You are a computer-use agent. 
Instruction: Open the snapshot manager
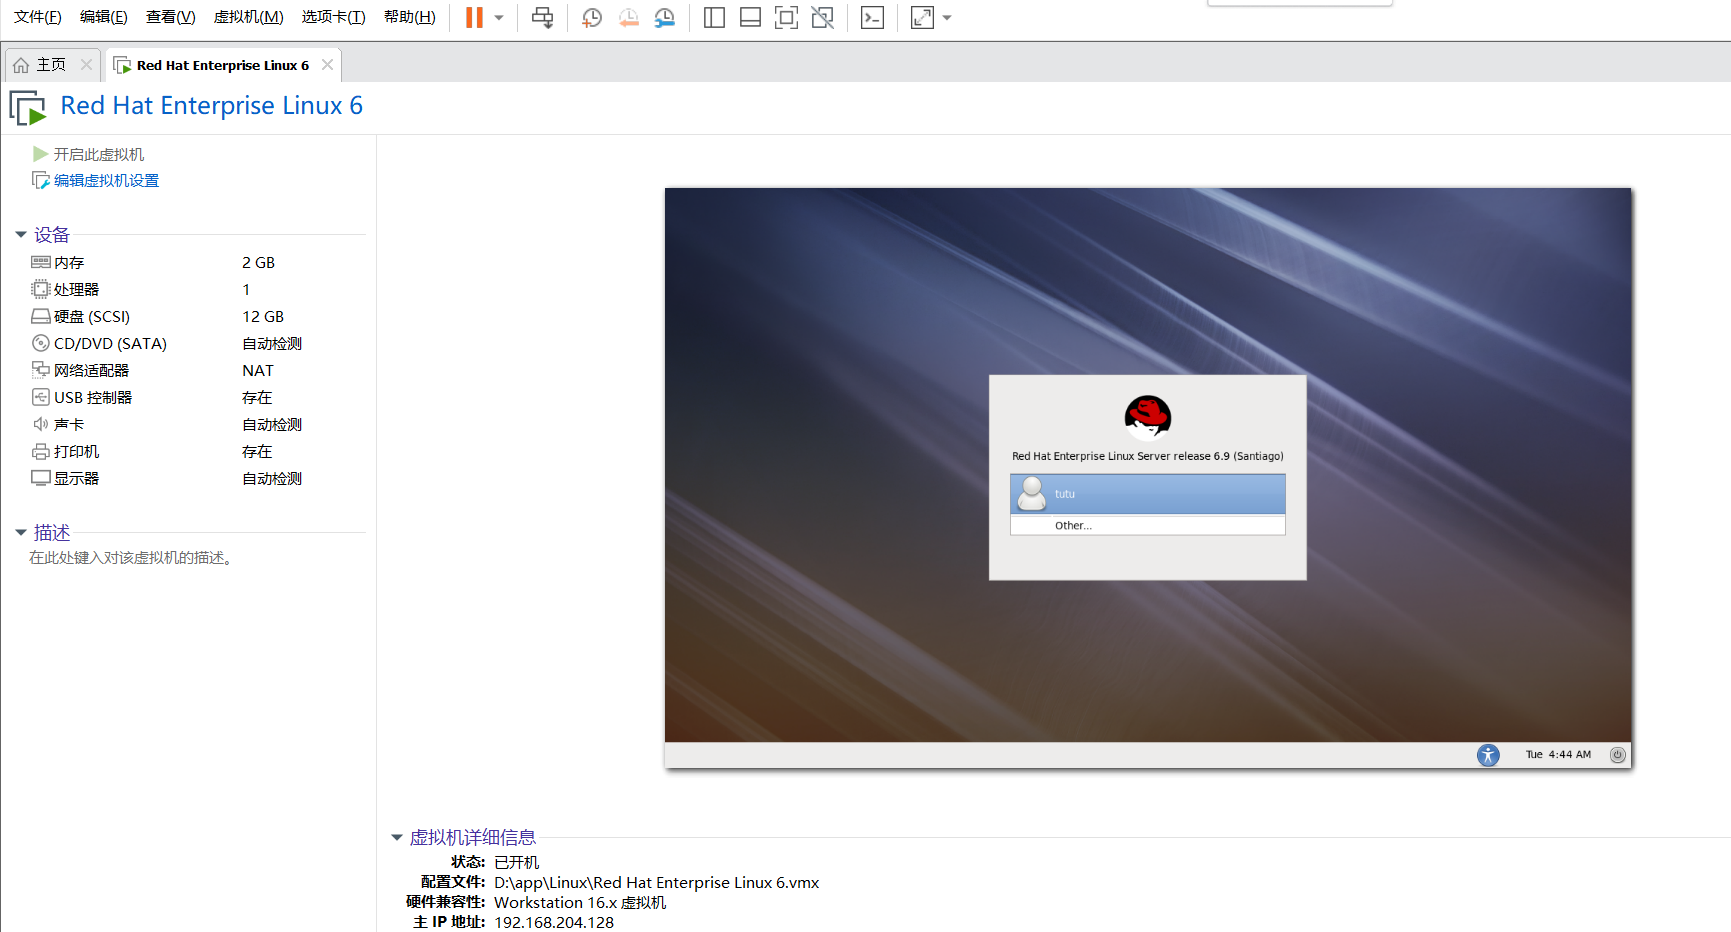(x=665, y=17)
